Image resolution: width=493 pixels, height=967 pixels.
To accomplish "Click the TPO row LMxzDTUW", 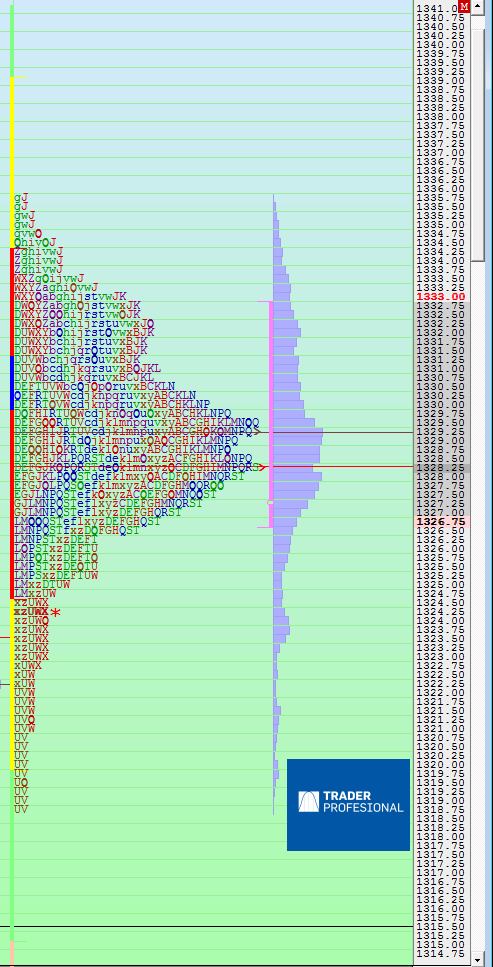I will (x=42, y=585).
